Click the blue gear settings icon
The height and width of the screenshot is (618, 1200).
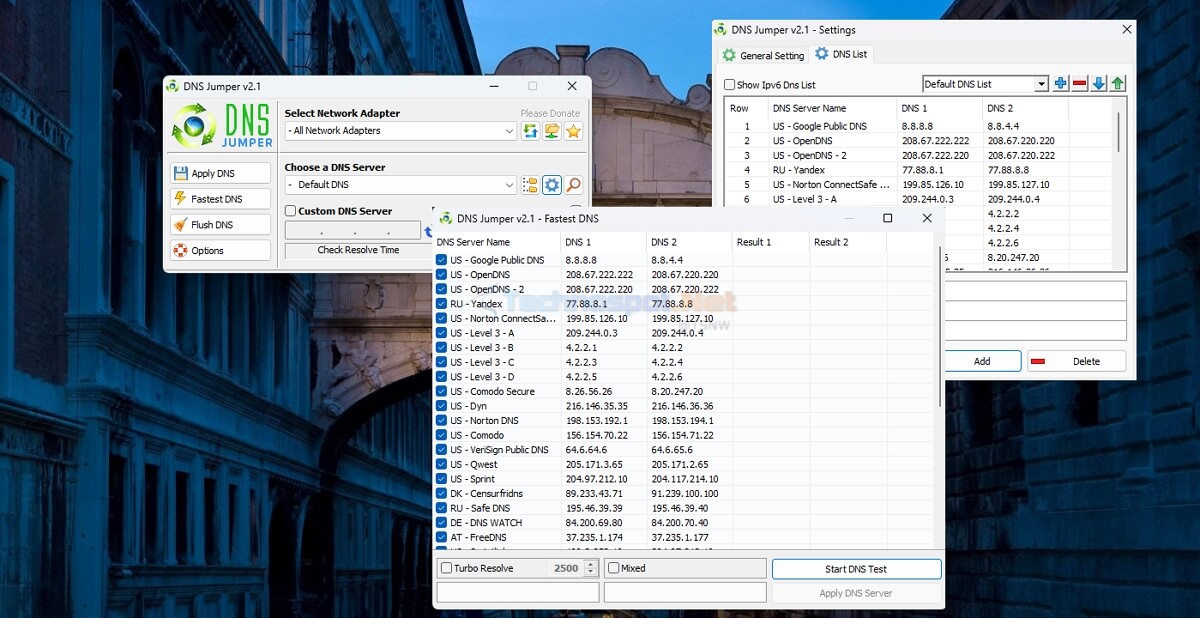click(x=552, y=185)
